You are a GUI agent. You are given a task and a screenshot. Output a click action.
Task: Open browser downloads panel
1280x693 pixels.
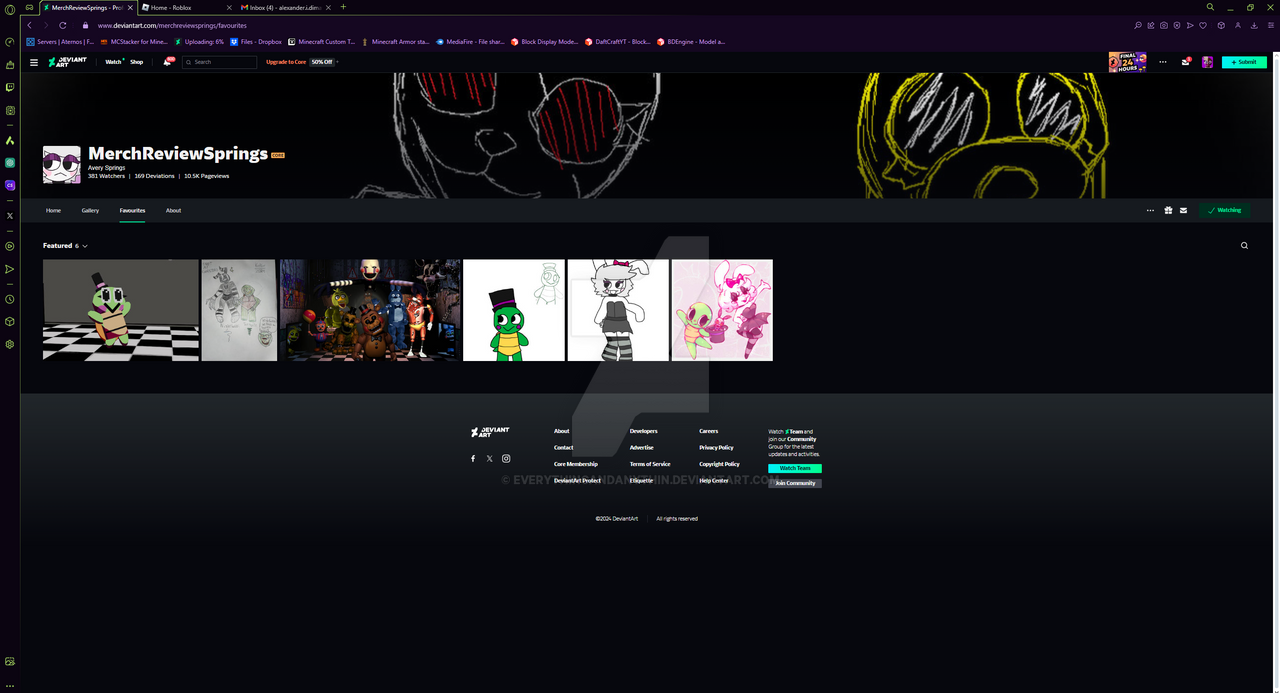click(x=1256, y=25)
